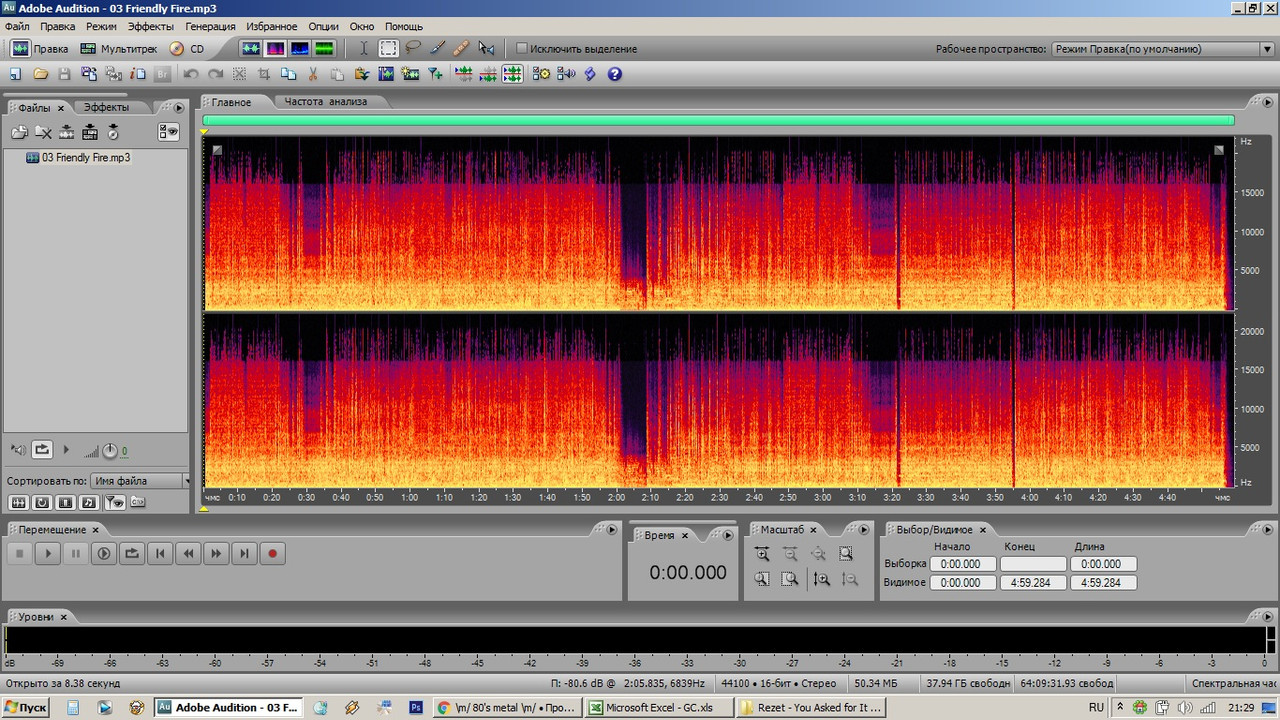Click the Windows 'Пуск' start button
Screen dimensions: 1280x720
[x=25, y=707]
